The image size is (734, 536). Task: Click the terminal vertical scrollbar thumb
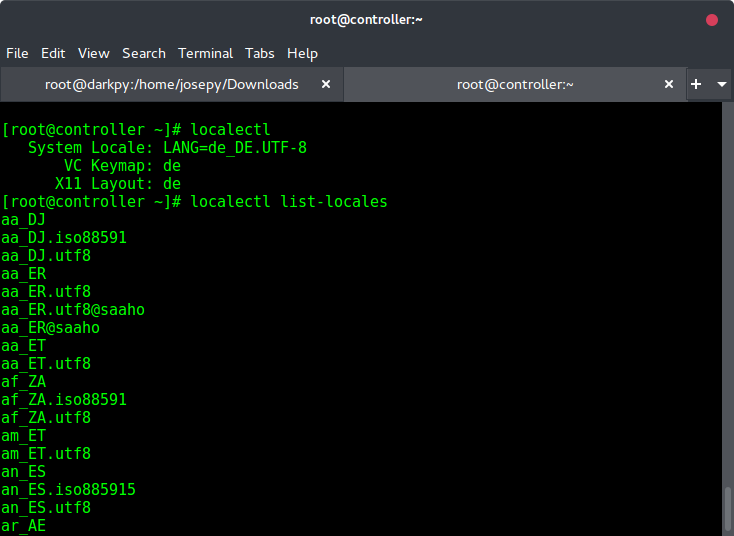click(x=727, y=511)
